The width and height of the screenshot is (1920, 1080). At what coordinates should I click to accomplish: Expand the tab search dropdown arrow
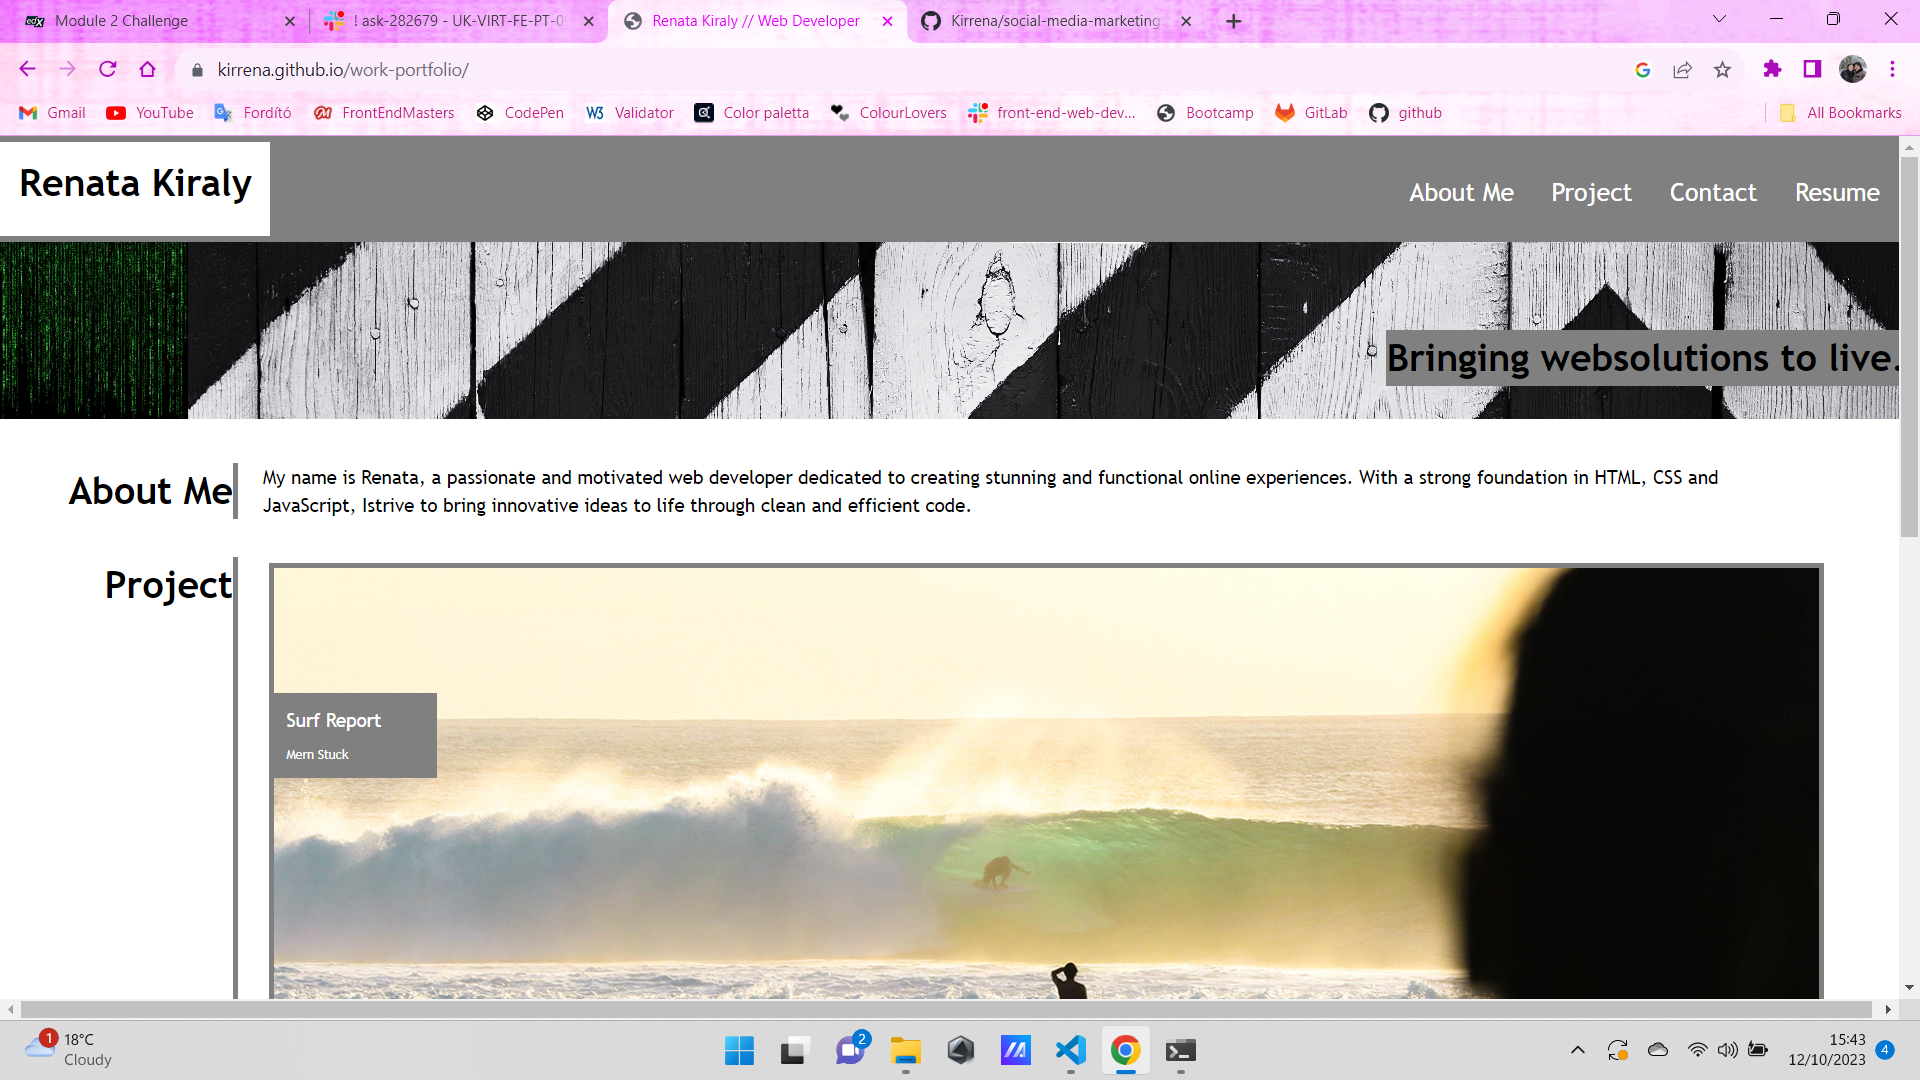click(1719, 19)
